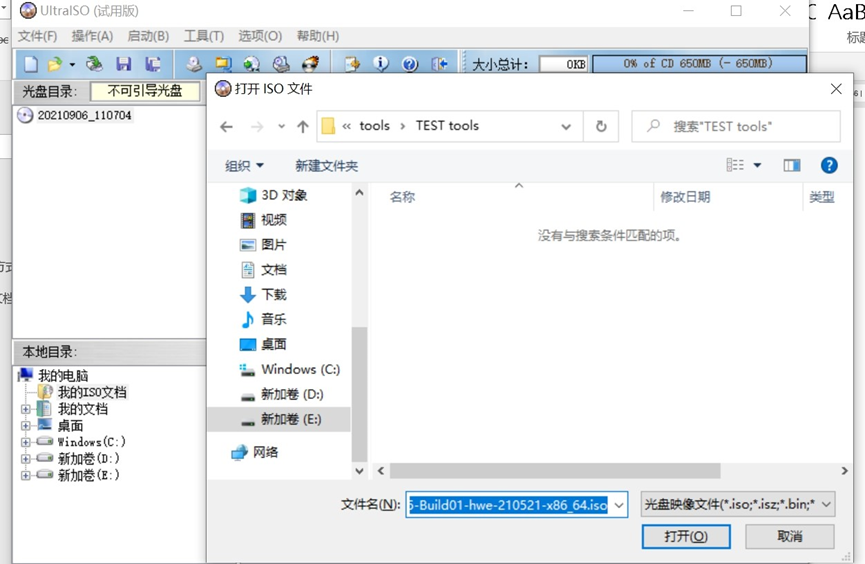The width and height of the screenshot is (865, 564).
Task: Select the 20210906_110704 disc icon in the tree
Action: coord(25,115)
